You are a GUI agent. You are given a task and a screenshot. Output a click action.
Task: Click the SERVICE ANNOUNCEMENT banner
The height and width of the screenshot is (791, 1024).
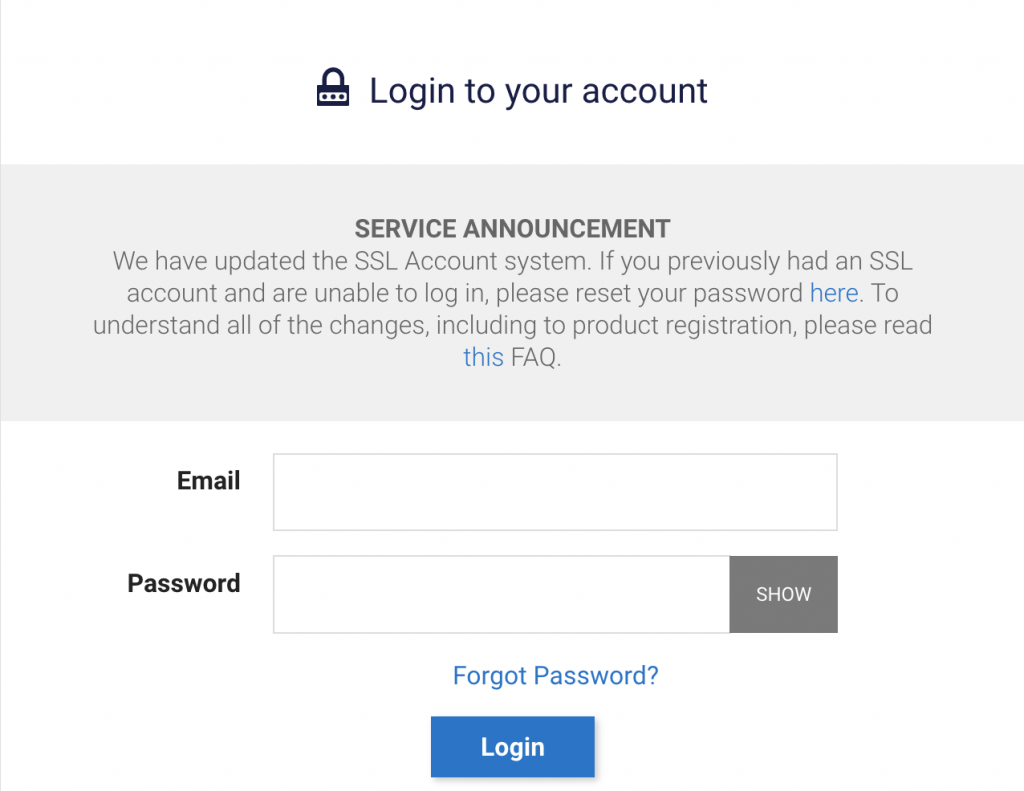(x=512, y=228)
